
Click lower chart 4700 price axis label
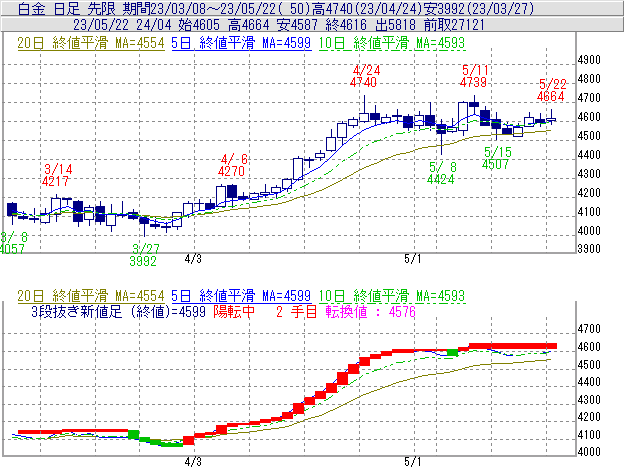[589, 329]
